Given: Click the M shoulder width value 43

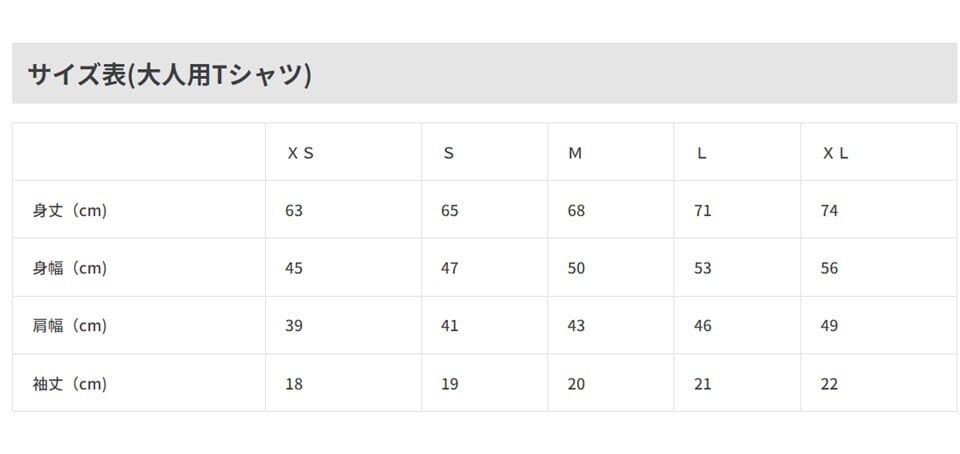Looking at the screenshot, I should click(x=576, y=326).
